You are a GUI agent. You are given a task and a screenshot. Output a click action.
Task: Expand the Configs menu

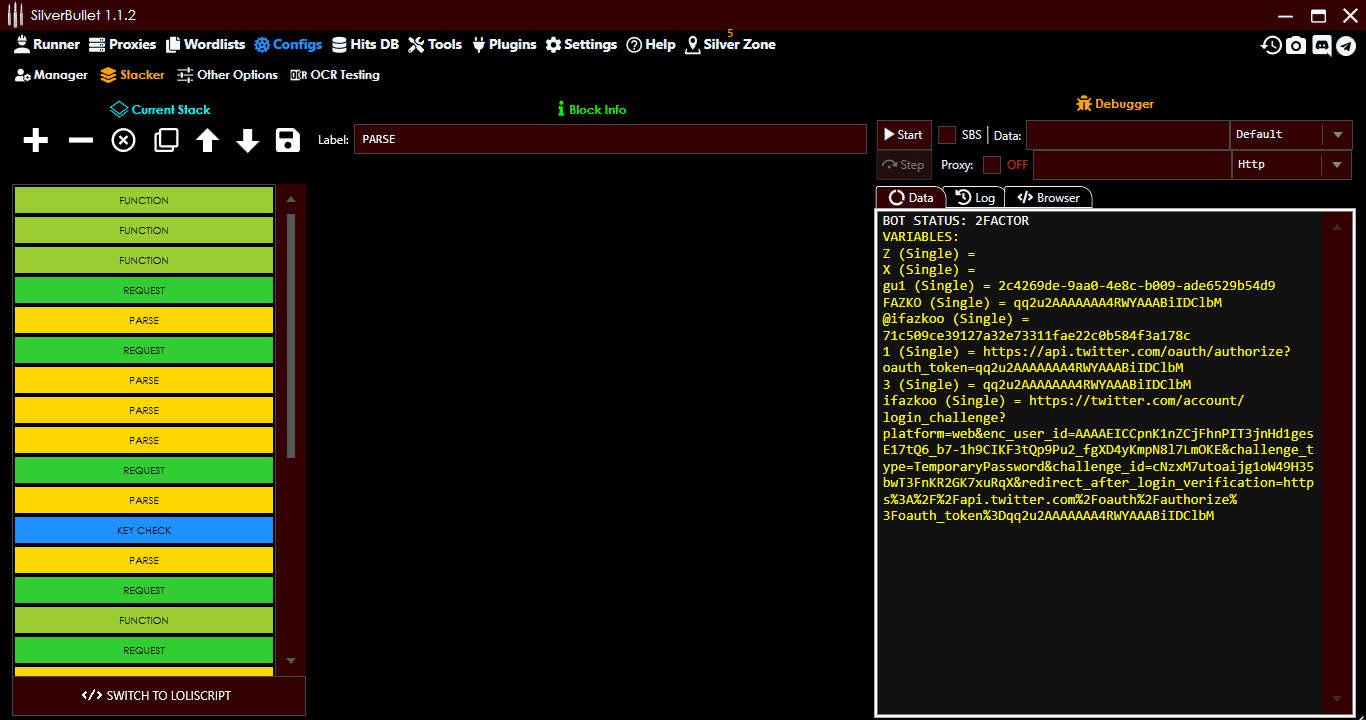(x=288, y=44)
